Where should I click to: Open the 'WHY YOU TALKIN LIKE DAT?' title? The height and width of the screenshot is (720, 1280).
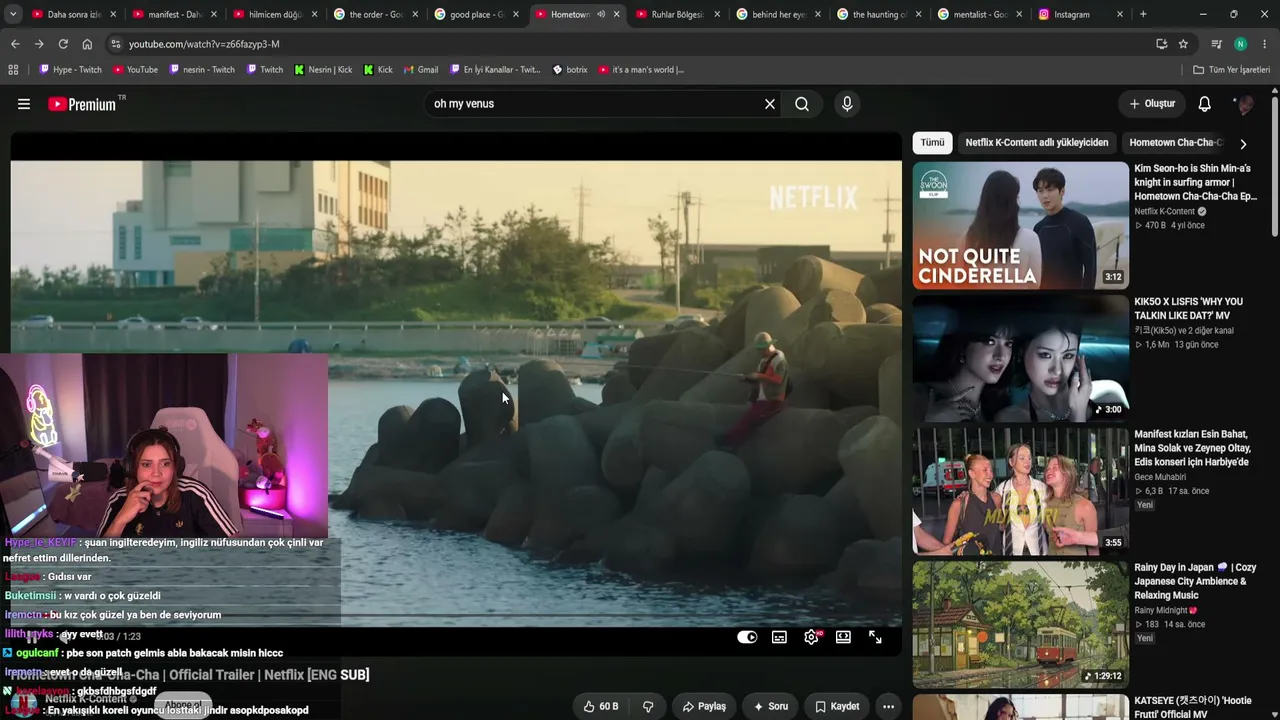pyautogui.click(x=1189, y=309)
